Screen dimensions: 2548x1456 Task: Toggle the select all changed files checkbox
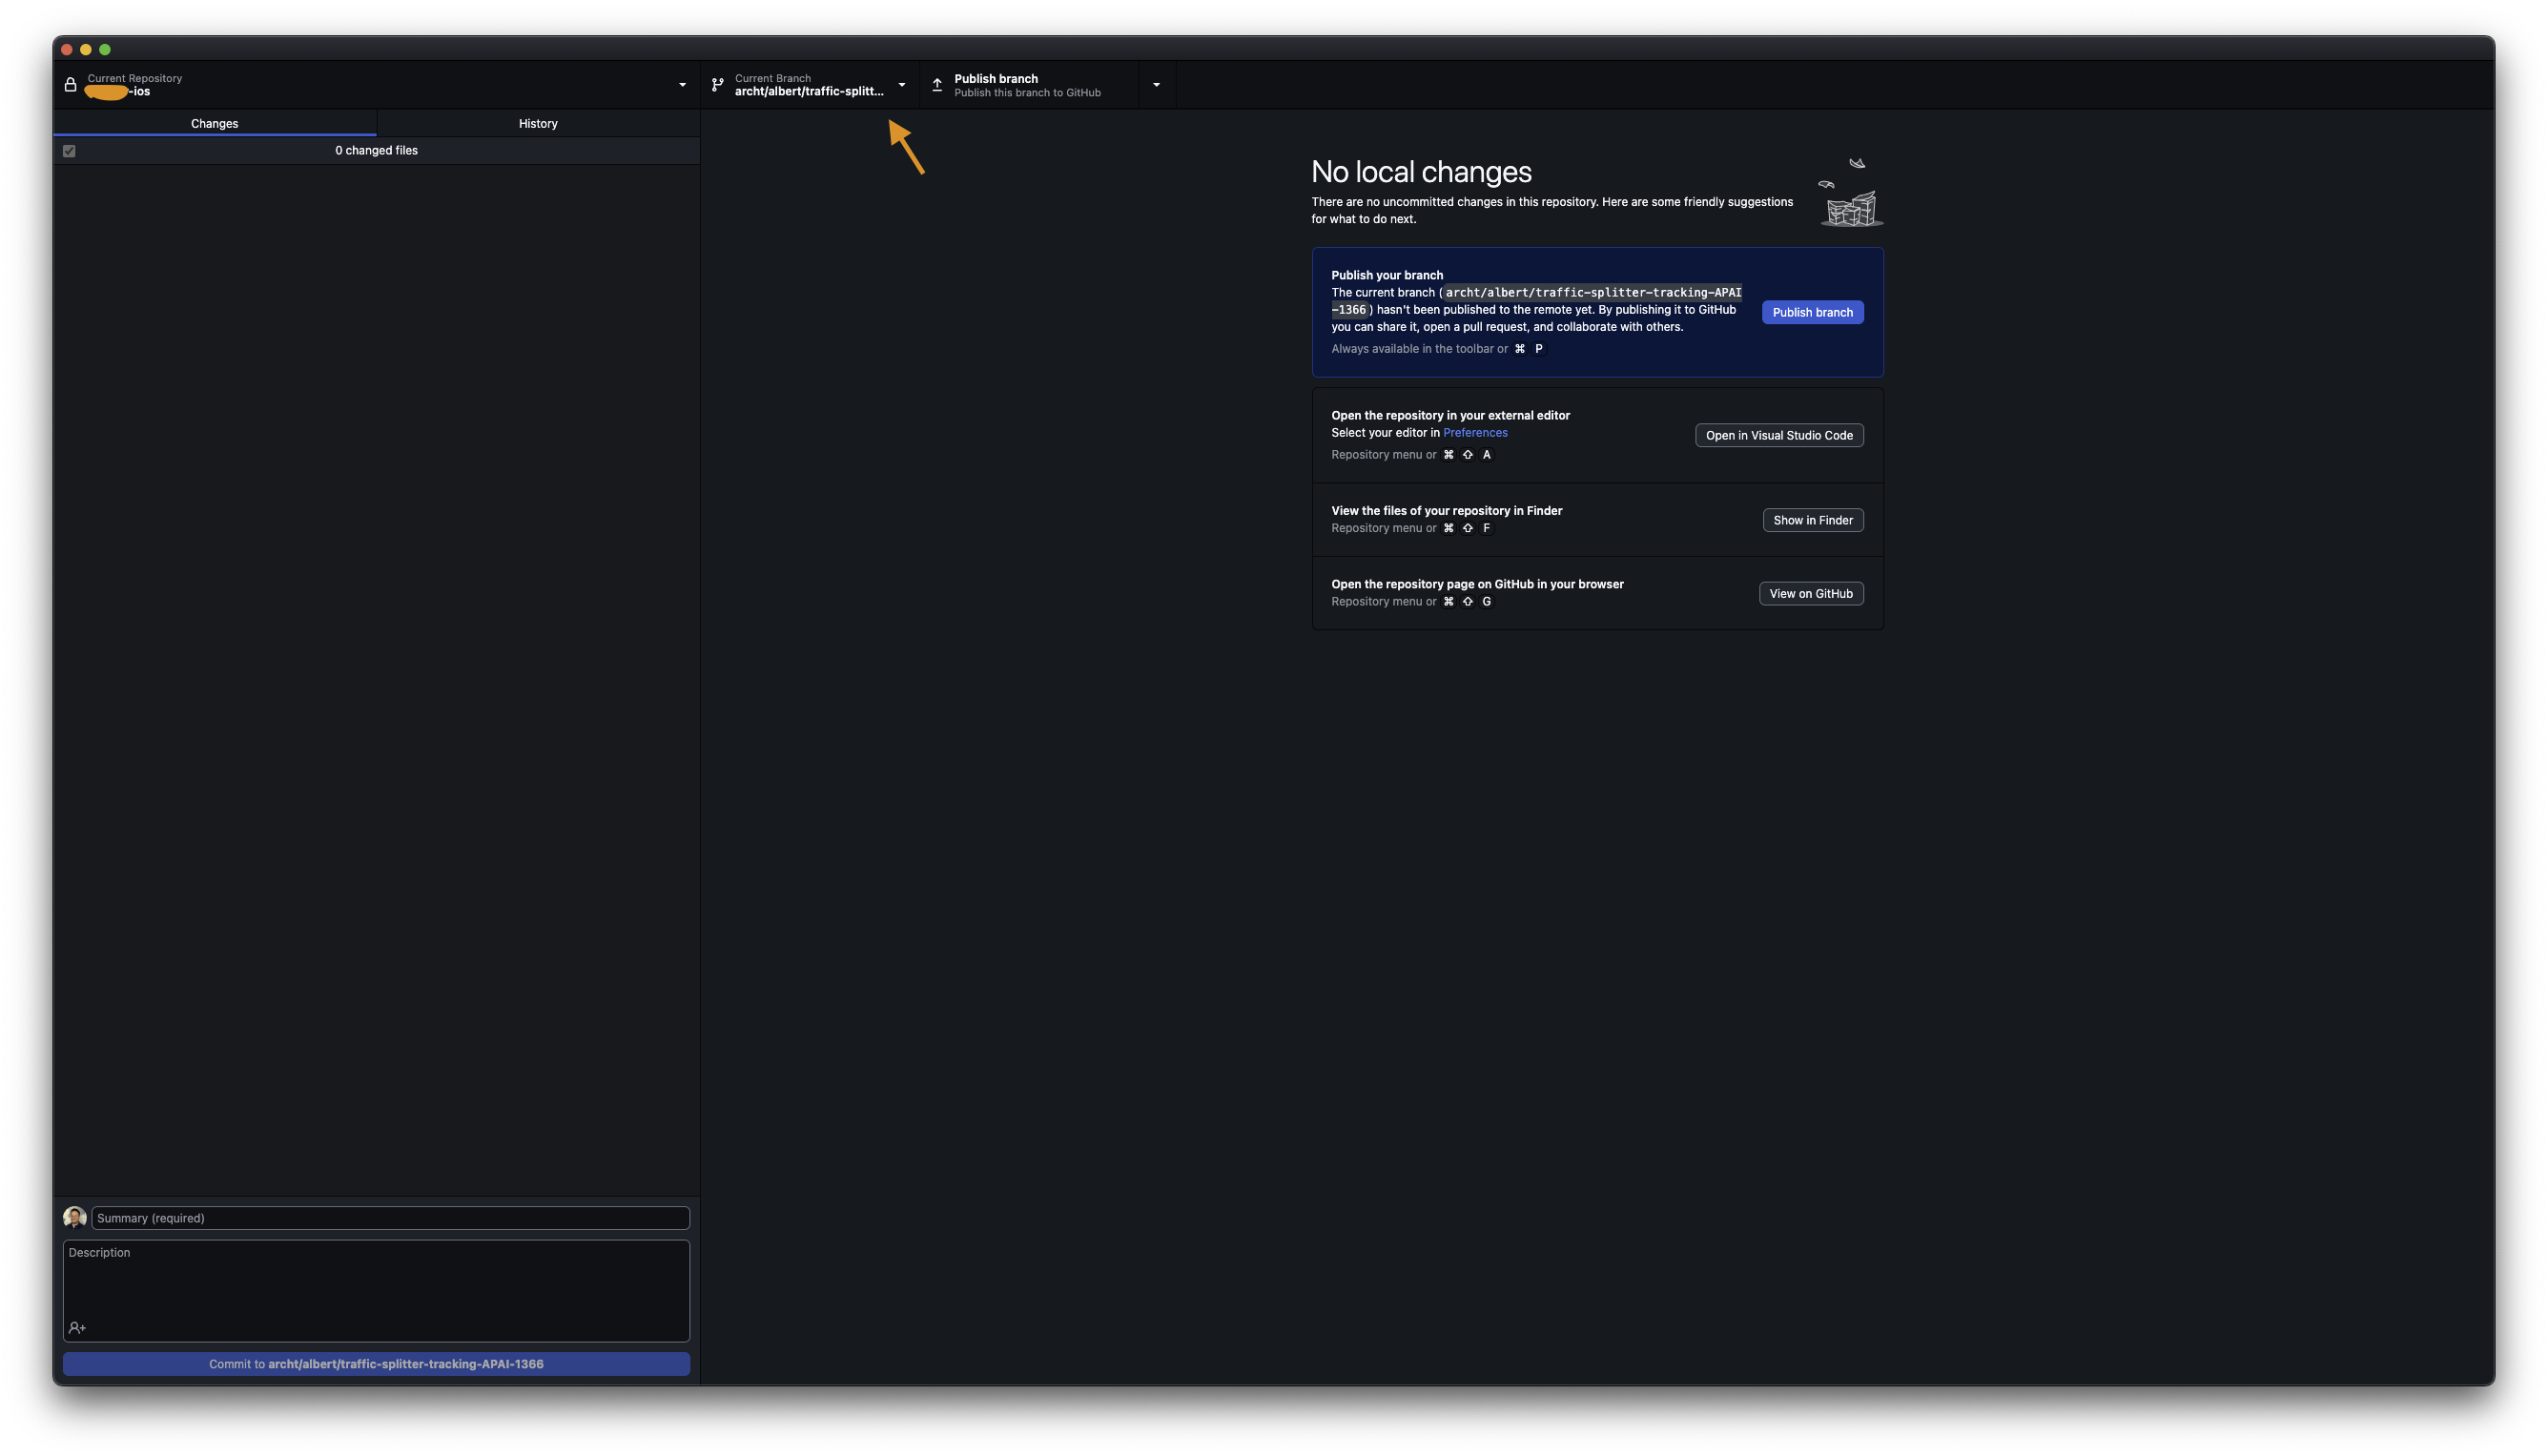(69, 151)
